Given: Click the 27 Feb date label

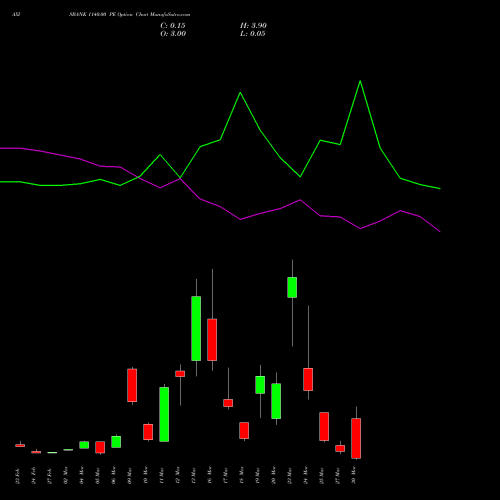Looking at the screenshot, I should (x=50, y=476).
